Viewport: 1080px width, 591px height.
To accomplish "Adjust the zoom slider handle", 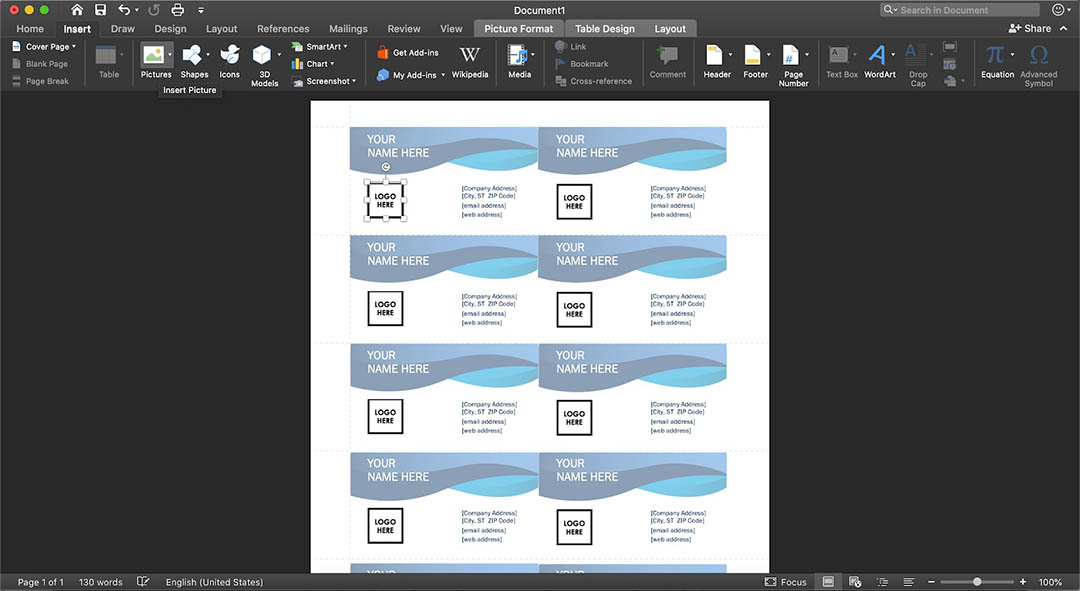I will click(977, 582).
